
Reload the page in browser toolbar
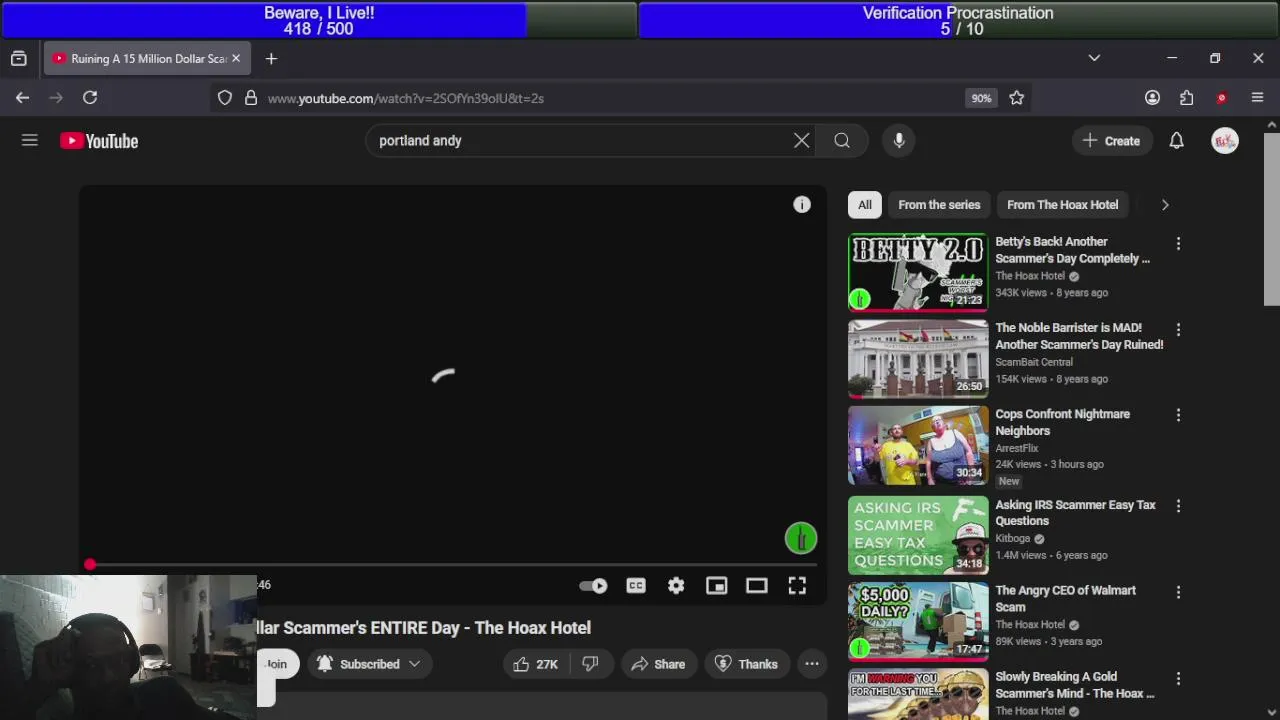(x=90, y=97)
